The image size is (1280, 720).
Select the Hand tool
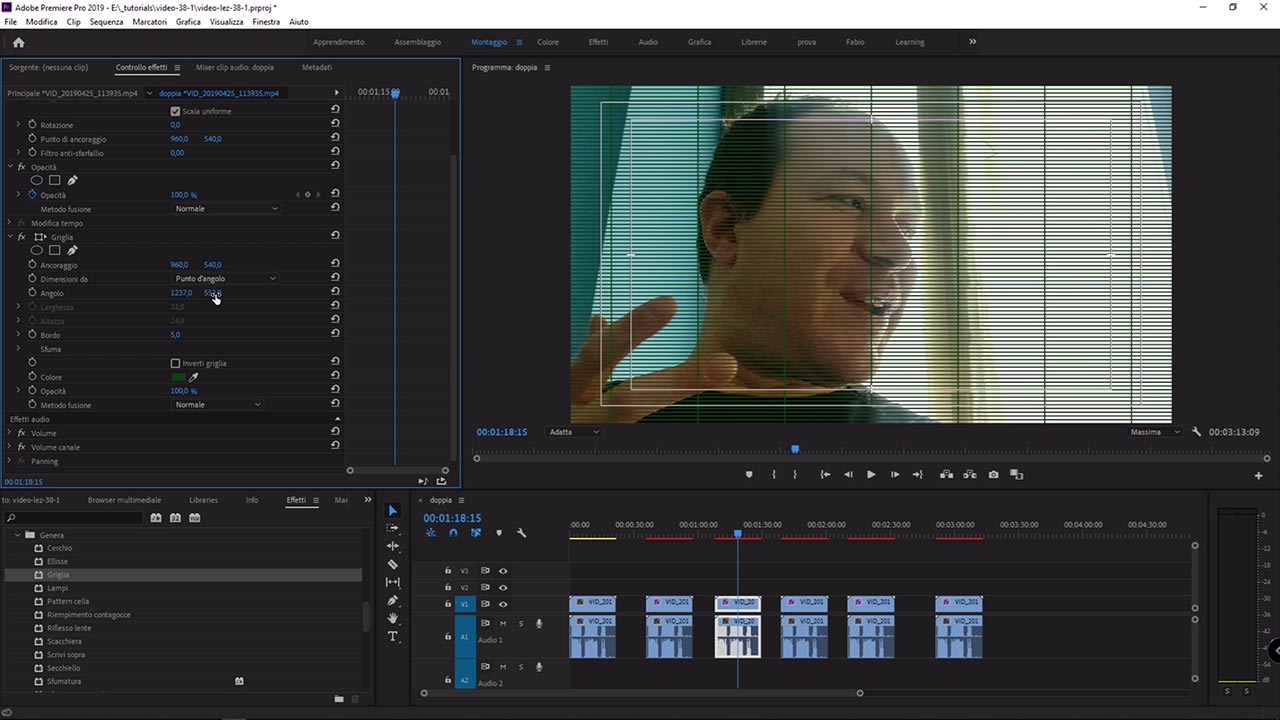[x=392, y=618]
